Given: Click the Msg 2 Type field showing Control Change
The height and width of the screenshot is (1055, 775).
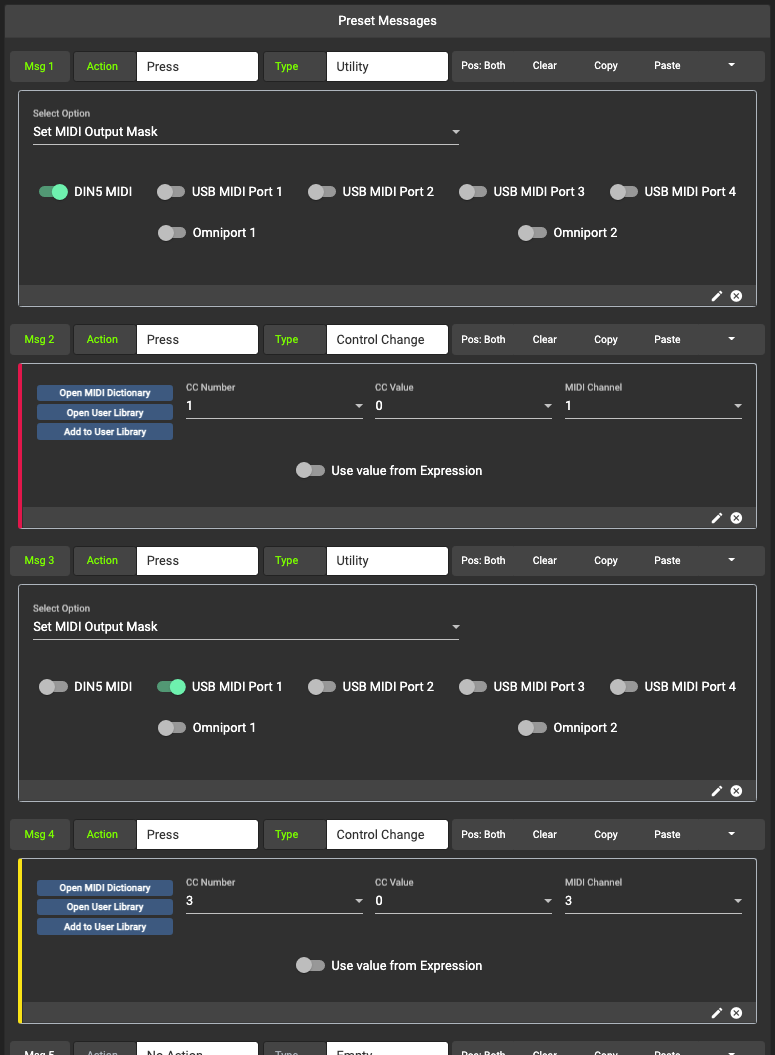Looking at the screenshot, I should point(386,340).
